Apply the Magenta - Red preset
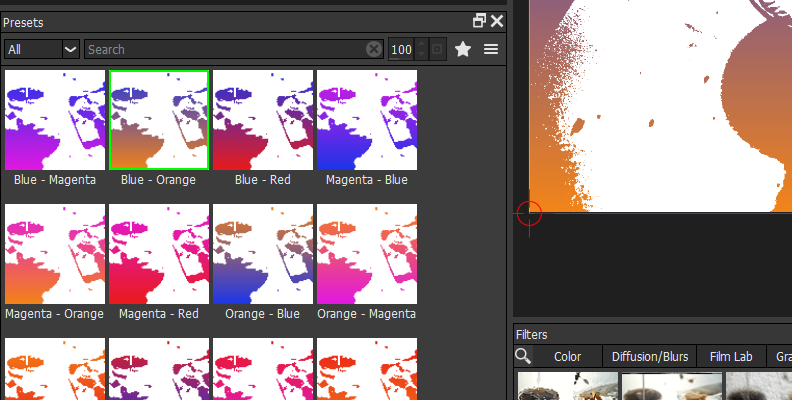The width and height of the screenshot is (792, 400). pyautogui.click(x=159, y=254)
